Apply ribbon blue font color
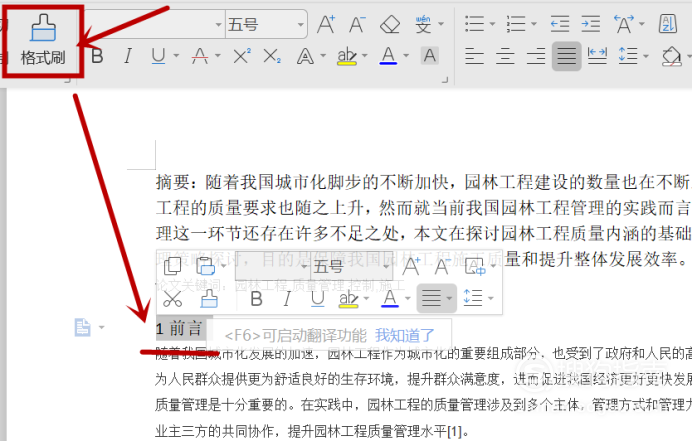Viewport: 692px width, 441px height. pyautogui.click(x=388, y=56)
